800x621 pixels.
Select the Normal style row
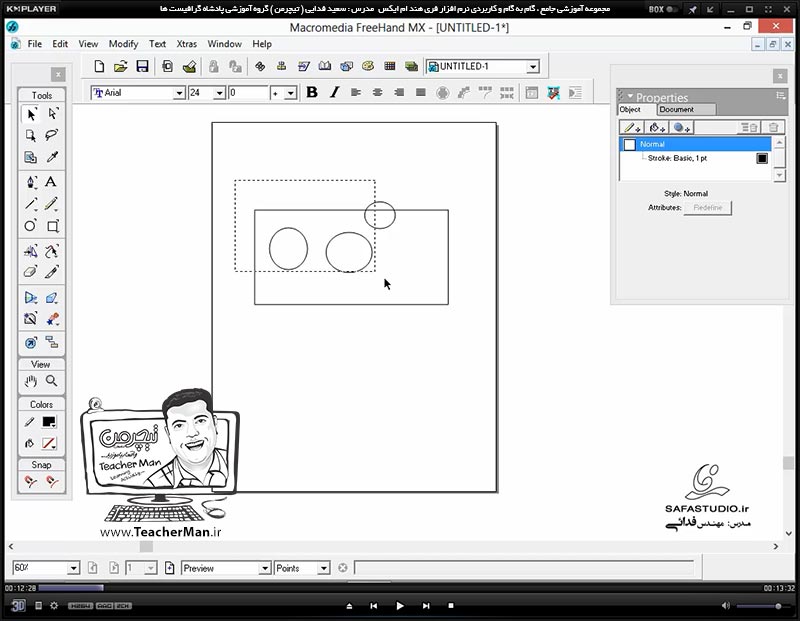695,144
